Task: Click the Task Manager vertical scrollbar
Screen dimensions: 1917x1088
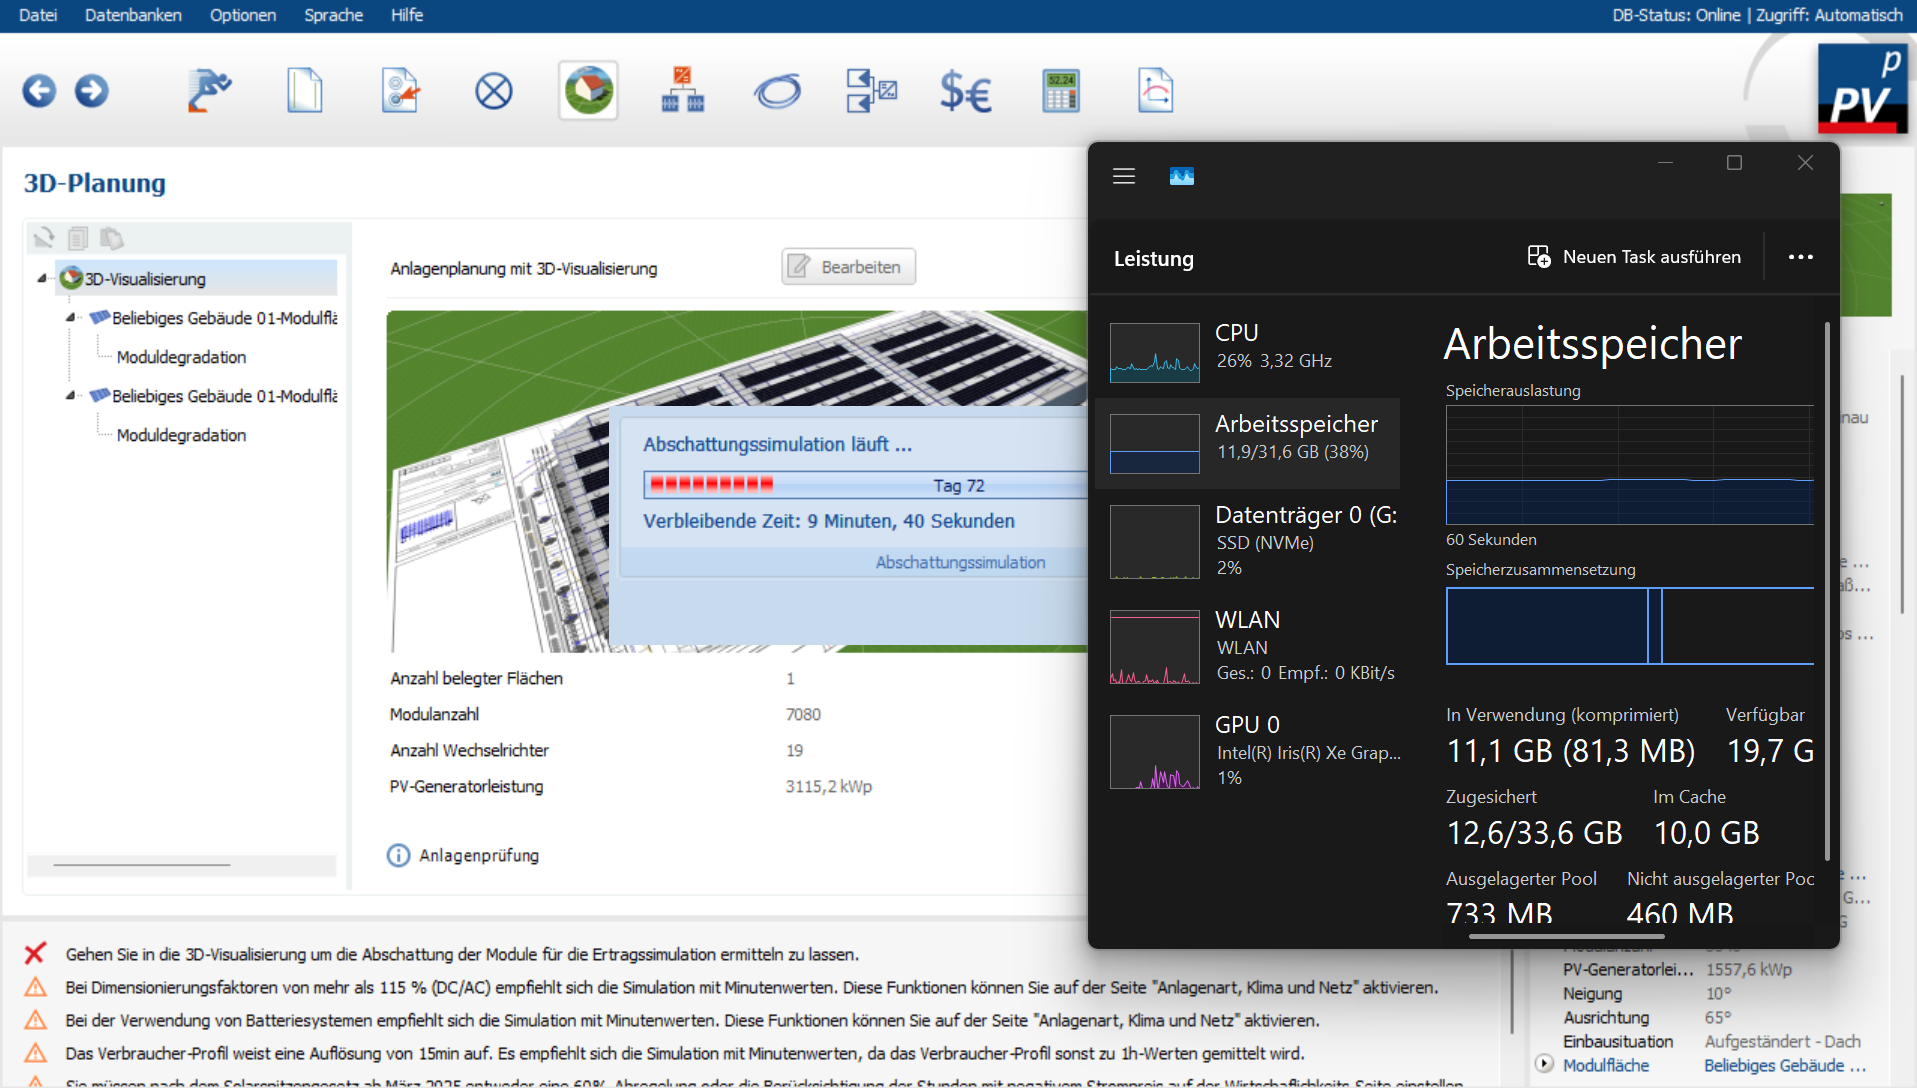Action: click(1827, 590)
